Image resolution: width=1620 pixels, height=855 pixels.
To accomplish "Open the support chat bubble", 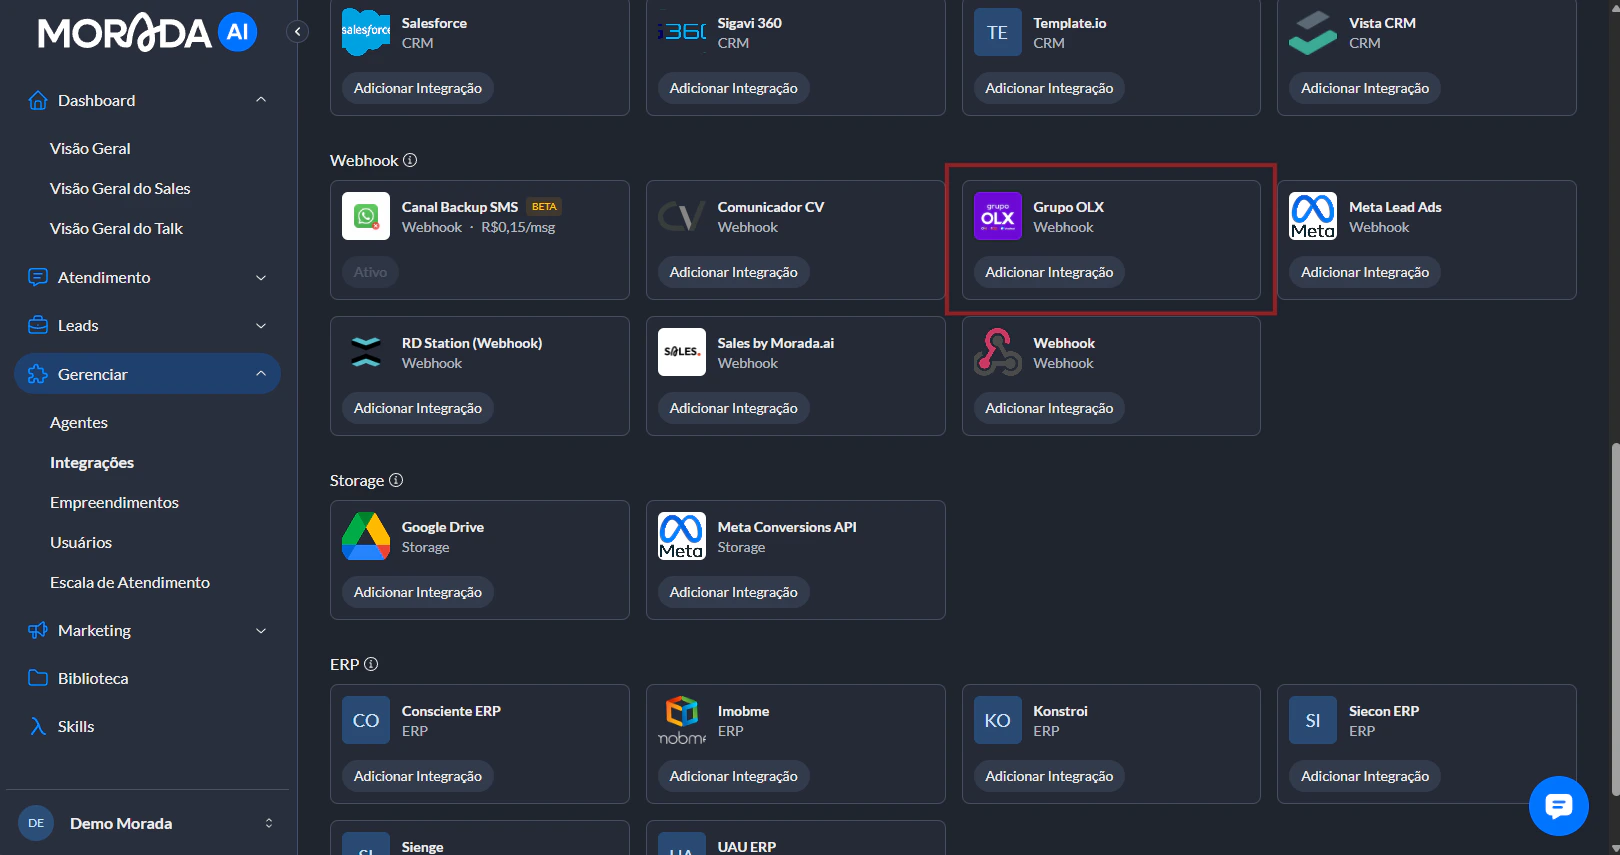I will point(1558,805).
